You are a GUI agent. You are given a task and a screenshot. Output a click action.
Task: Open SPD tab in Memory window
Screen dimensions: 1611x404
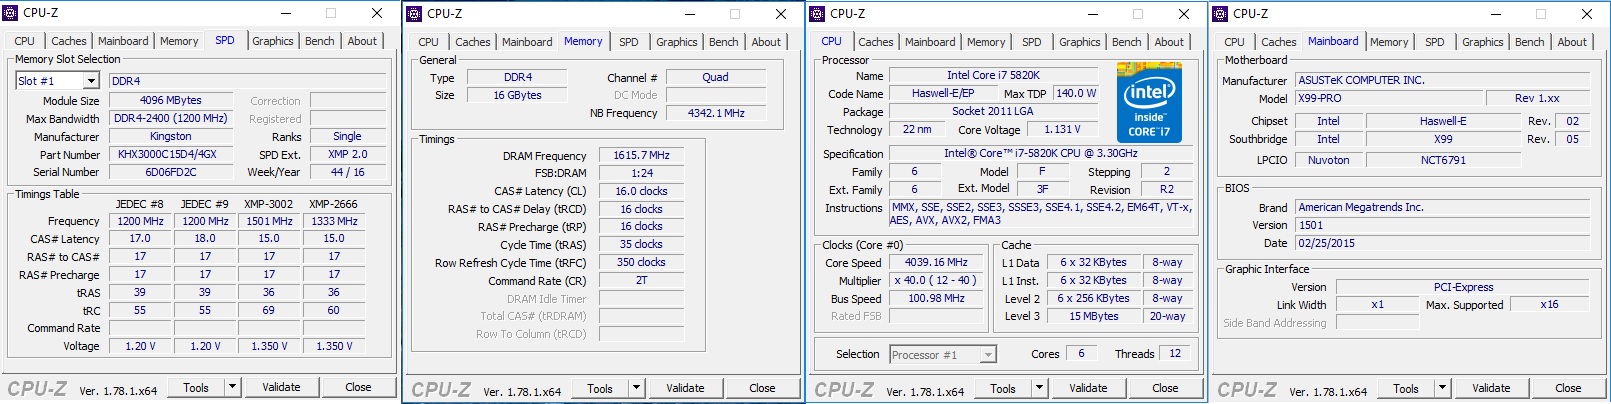point(629,42)
